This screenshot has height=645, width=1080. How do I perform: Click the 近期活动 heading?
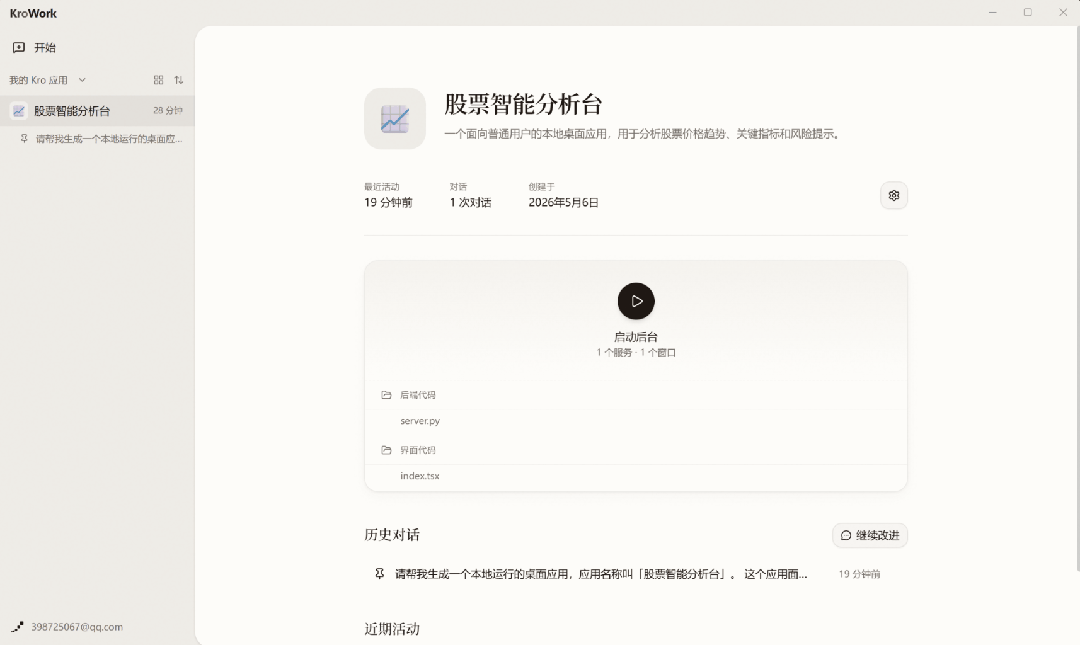[x=392, y=628]
